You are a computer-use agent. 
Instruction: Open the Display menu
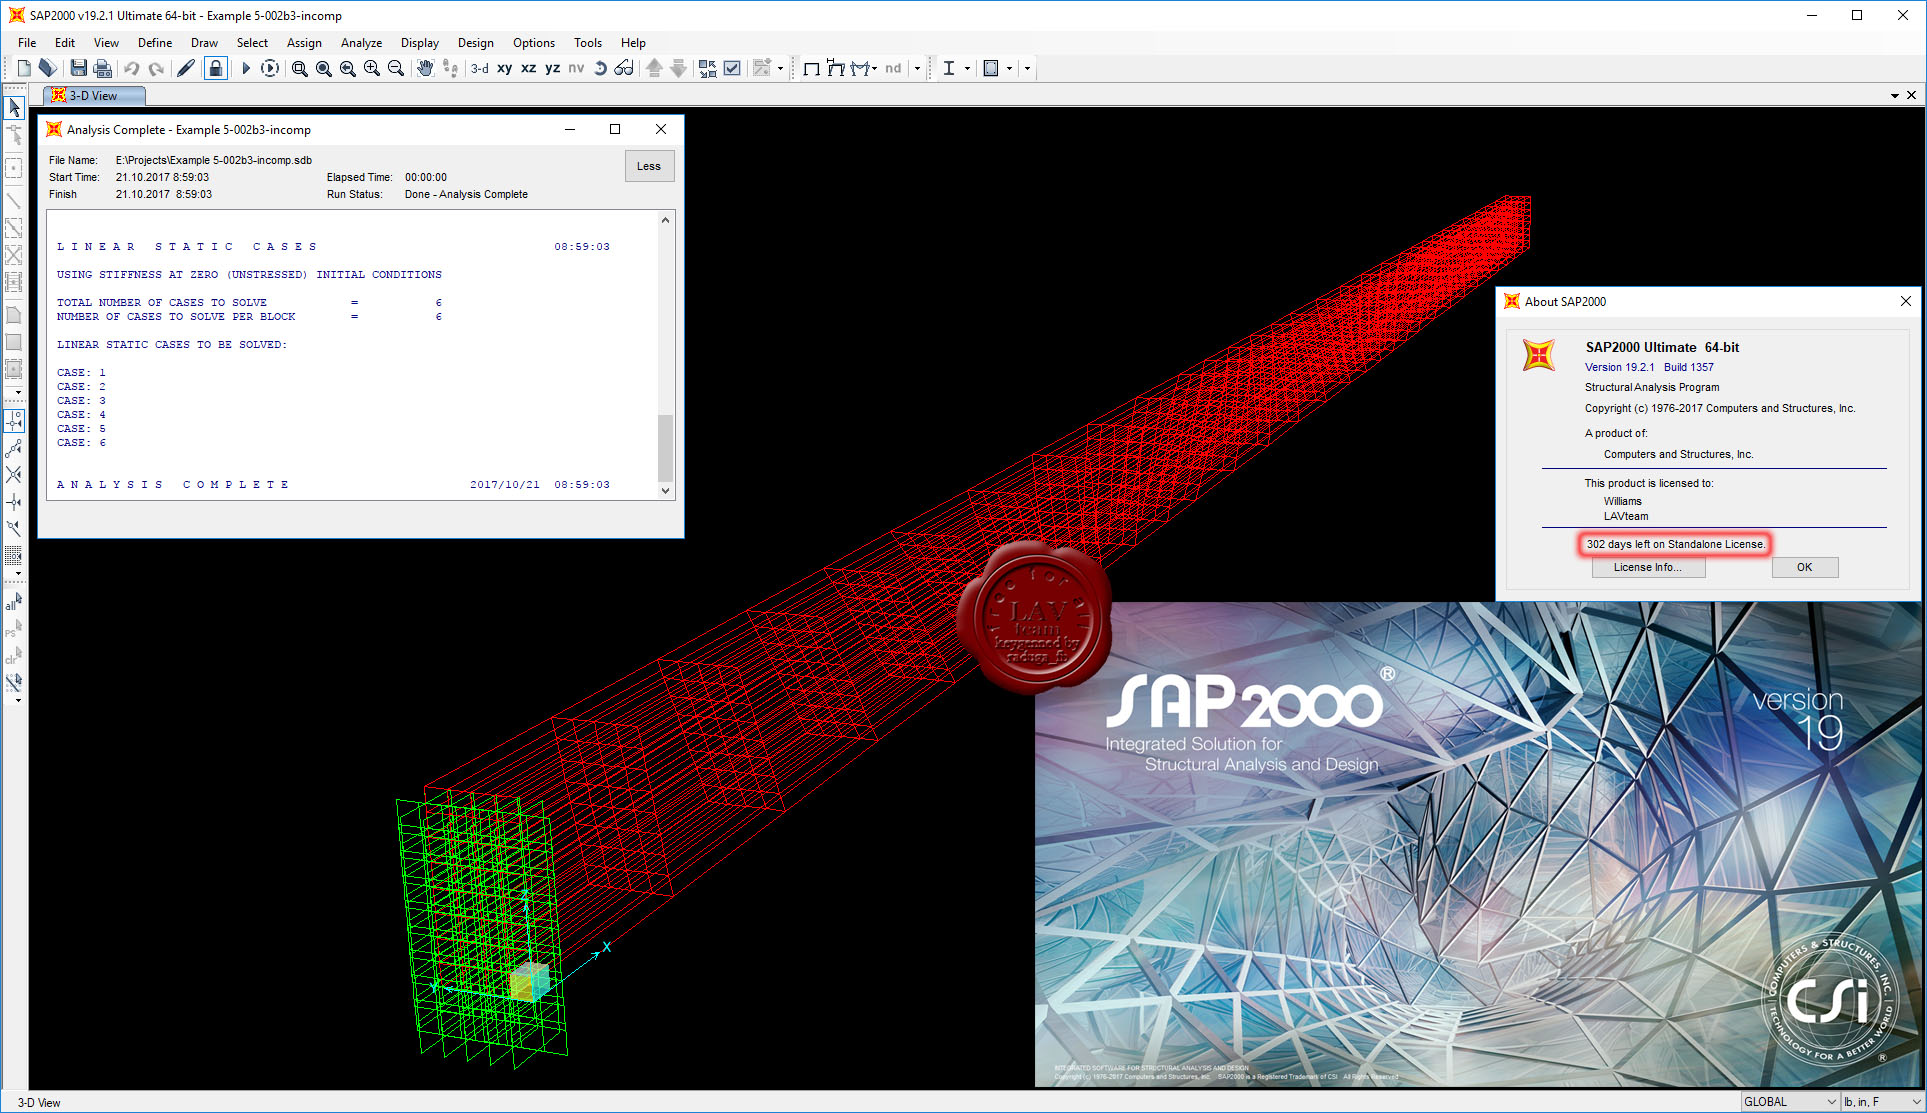(420, 42)
